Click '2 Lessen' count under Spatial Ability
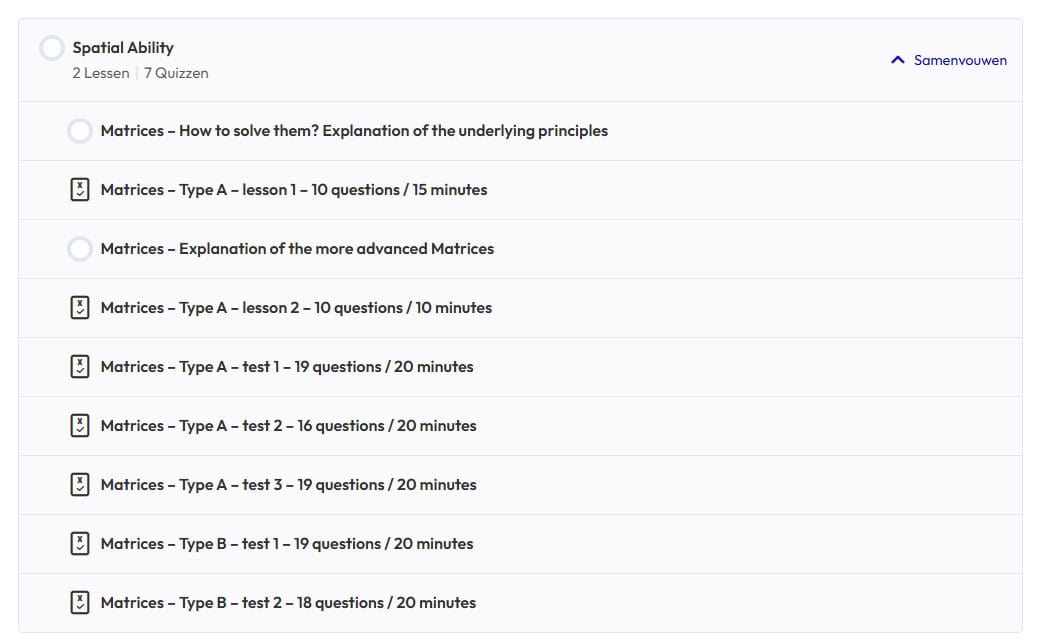 tap(100, 73)
